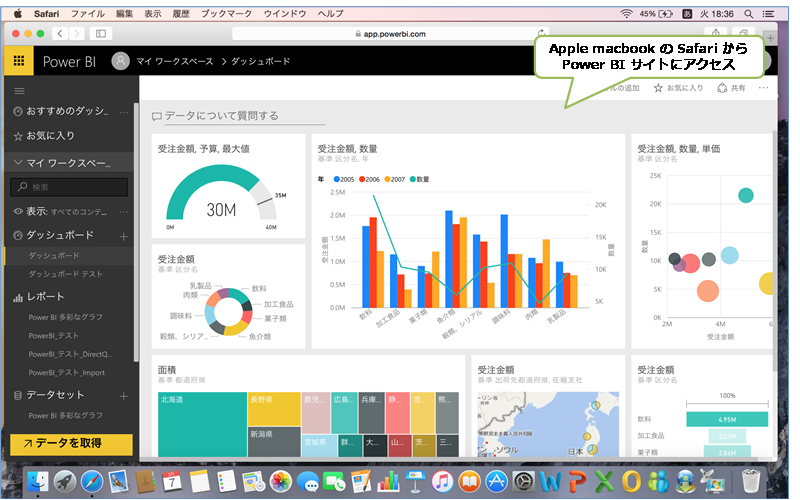Reload page with Safari refresh icon
The image size is (800, 500).
pyautogui.click(x=541, y=32)
